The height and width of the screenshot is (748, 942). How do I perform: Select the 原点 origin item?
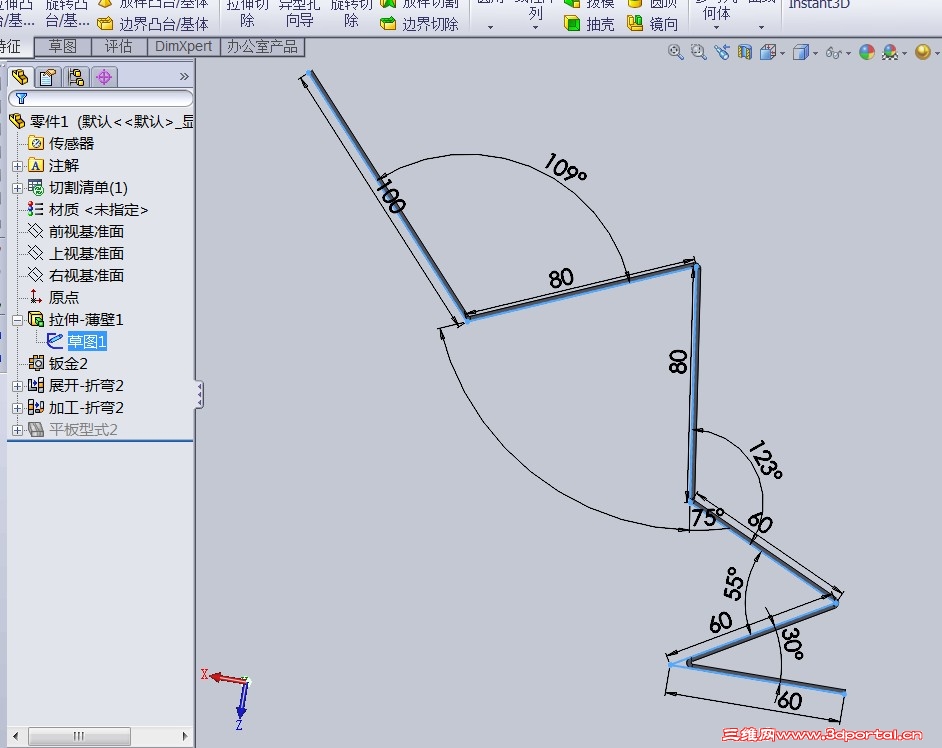point(54,297)
